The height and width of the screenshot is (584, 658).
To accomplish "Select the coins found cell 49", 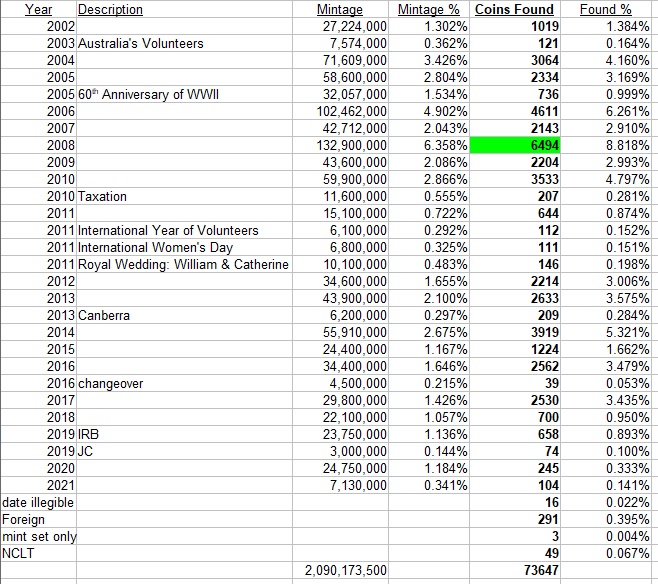I will pos(514,553).
